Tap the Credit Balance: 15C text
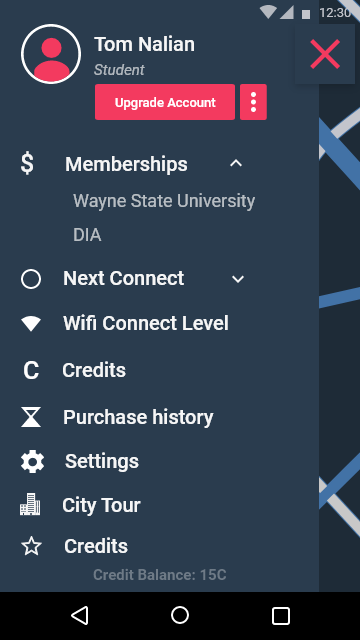Screen dimensions: 360x640 click(x=160, y=575)
